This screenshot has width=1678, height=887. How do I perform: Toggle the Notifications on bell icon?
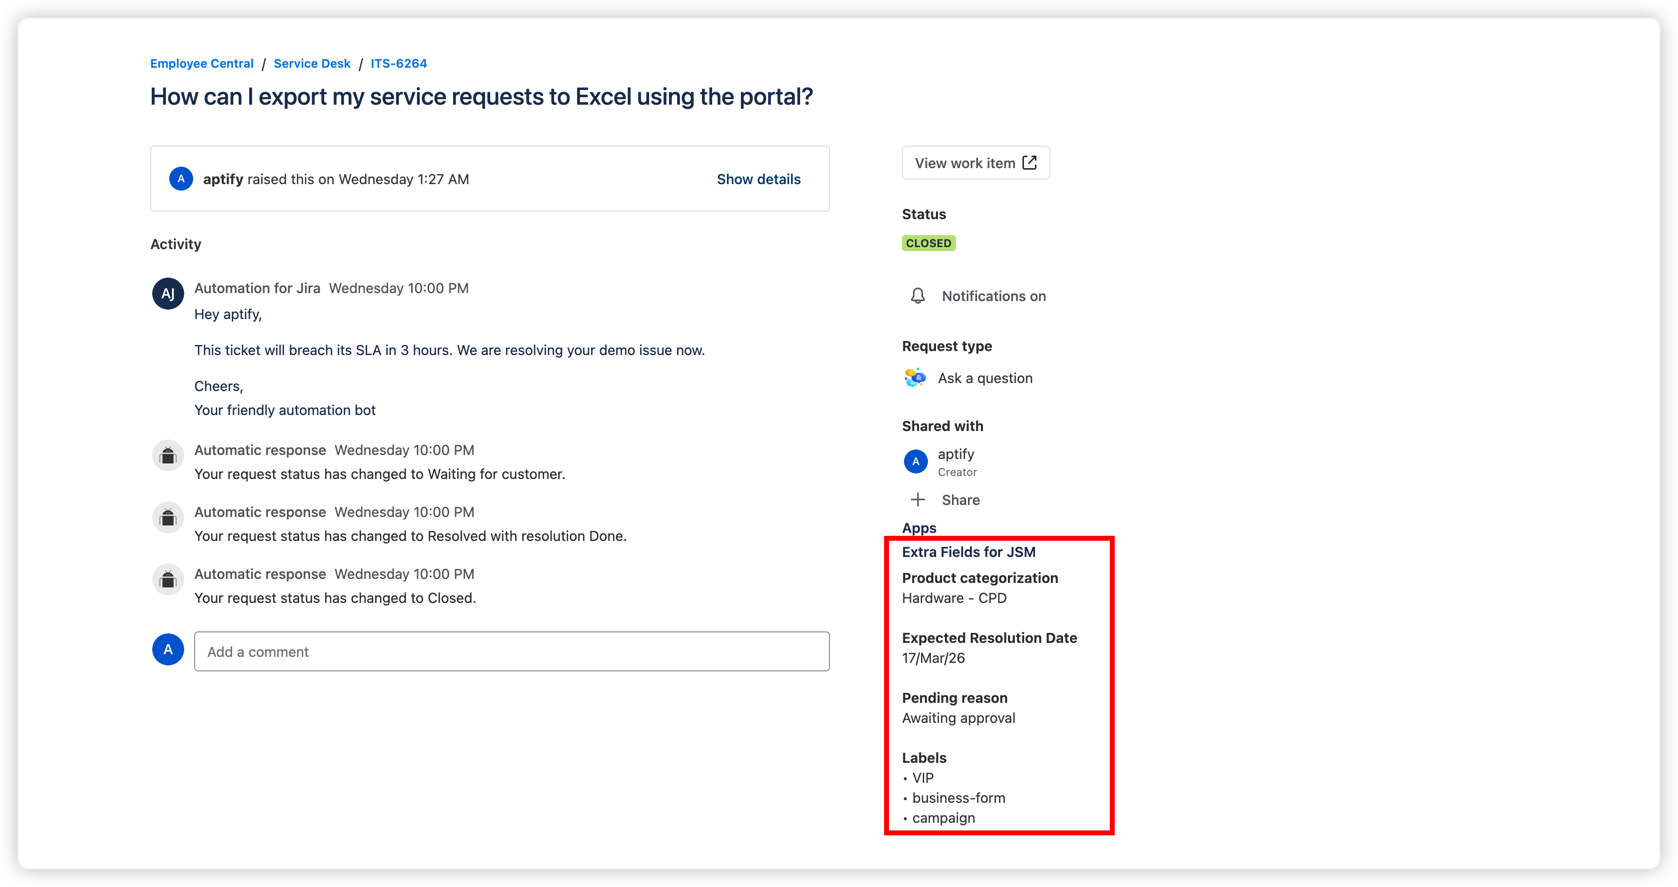[x=918, y=296]
